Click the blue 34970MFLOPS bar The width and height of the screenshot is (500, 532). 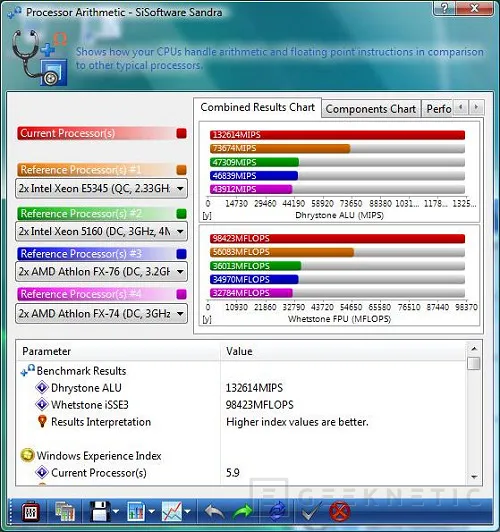254,279
